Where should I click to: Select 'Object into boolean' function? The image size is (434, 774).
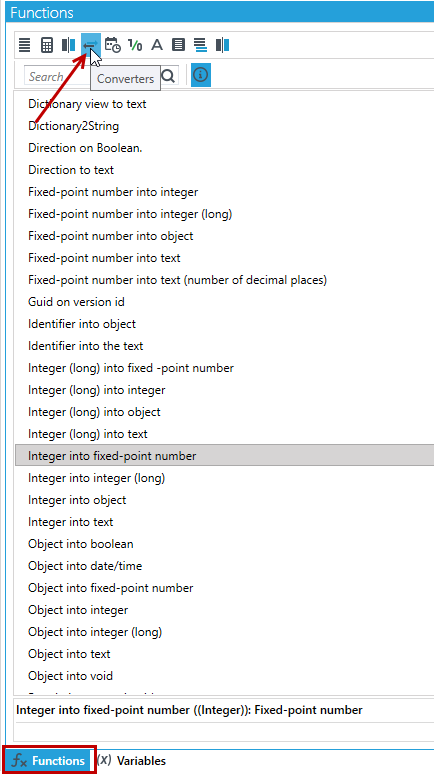(80, 544)
